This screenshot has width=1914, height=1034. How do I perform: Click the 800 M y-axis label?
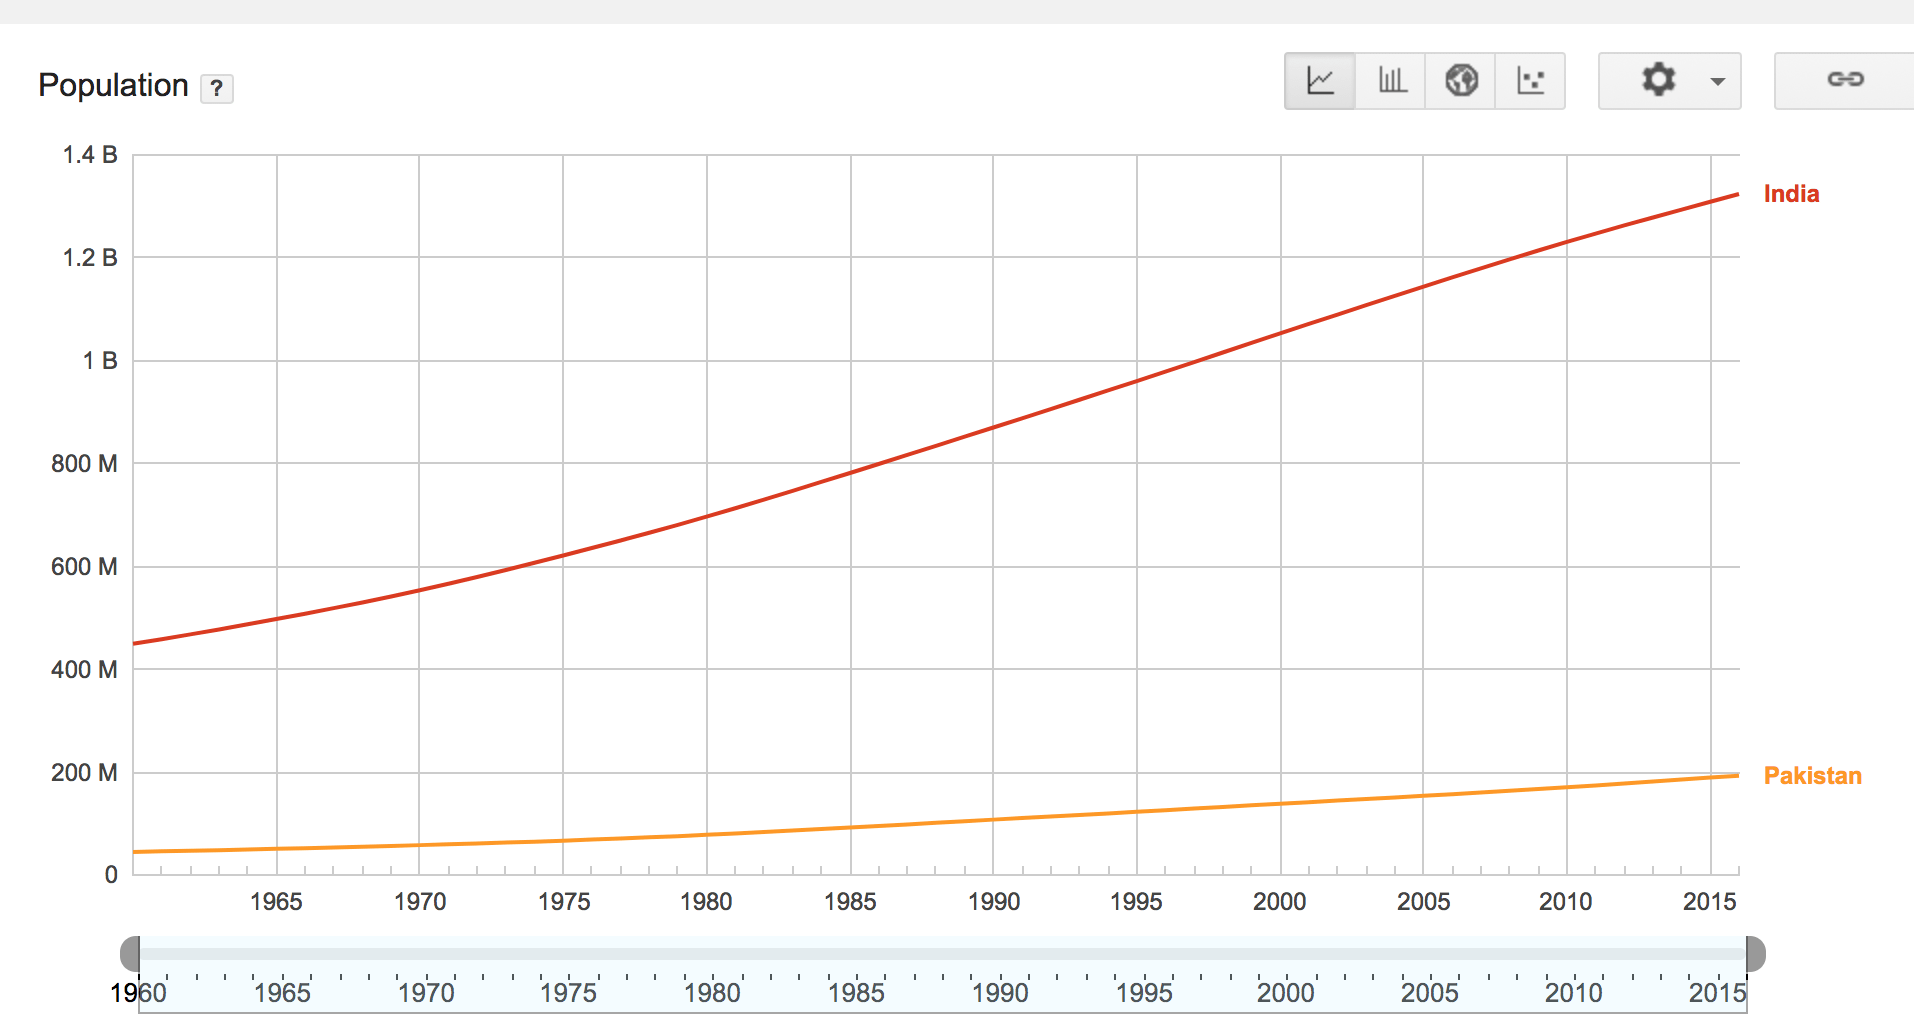84,464
